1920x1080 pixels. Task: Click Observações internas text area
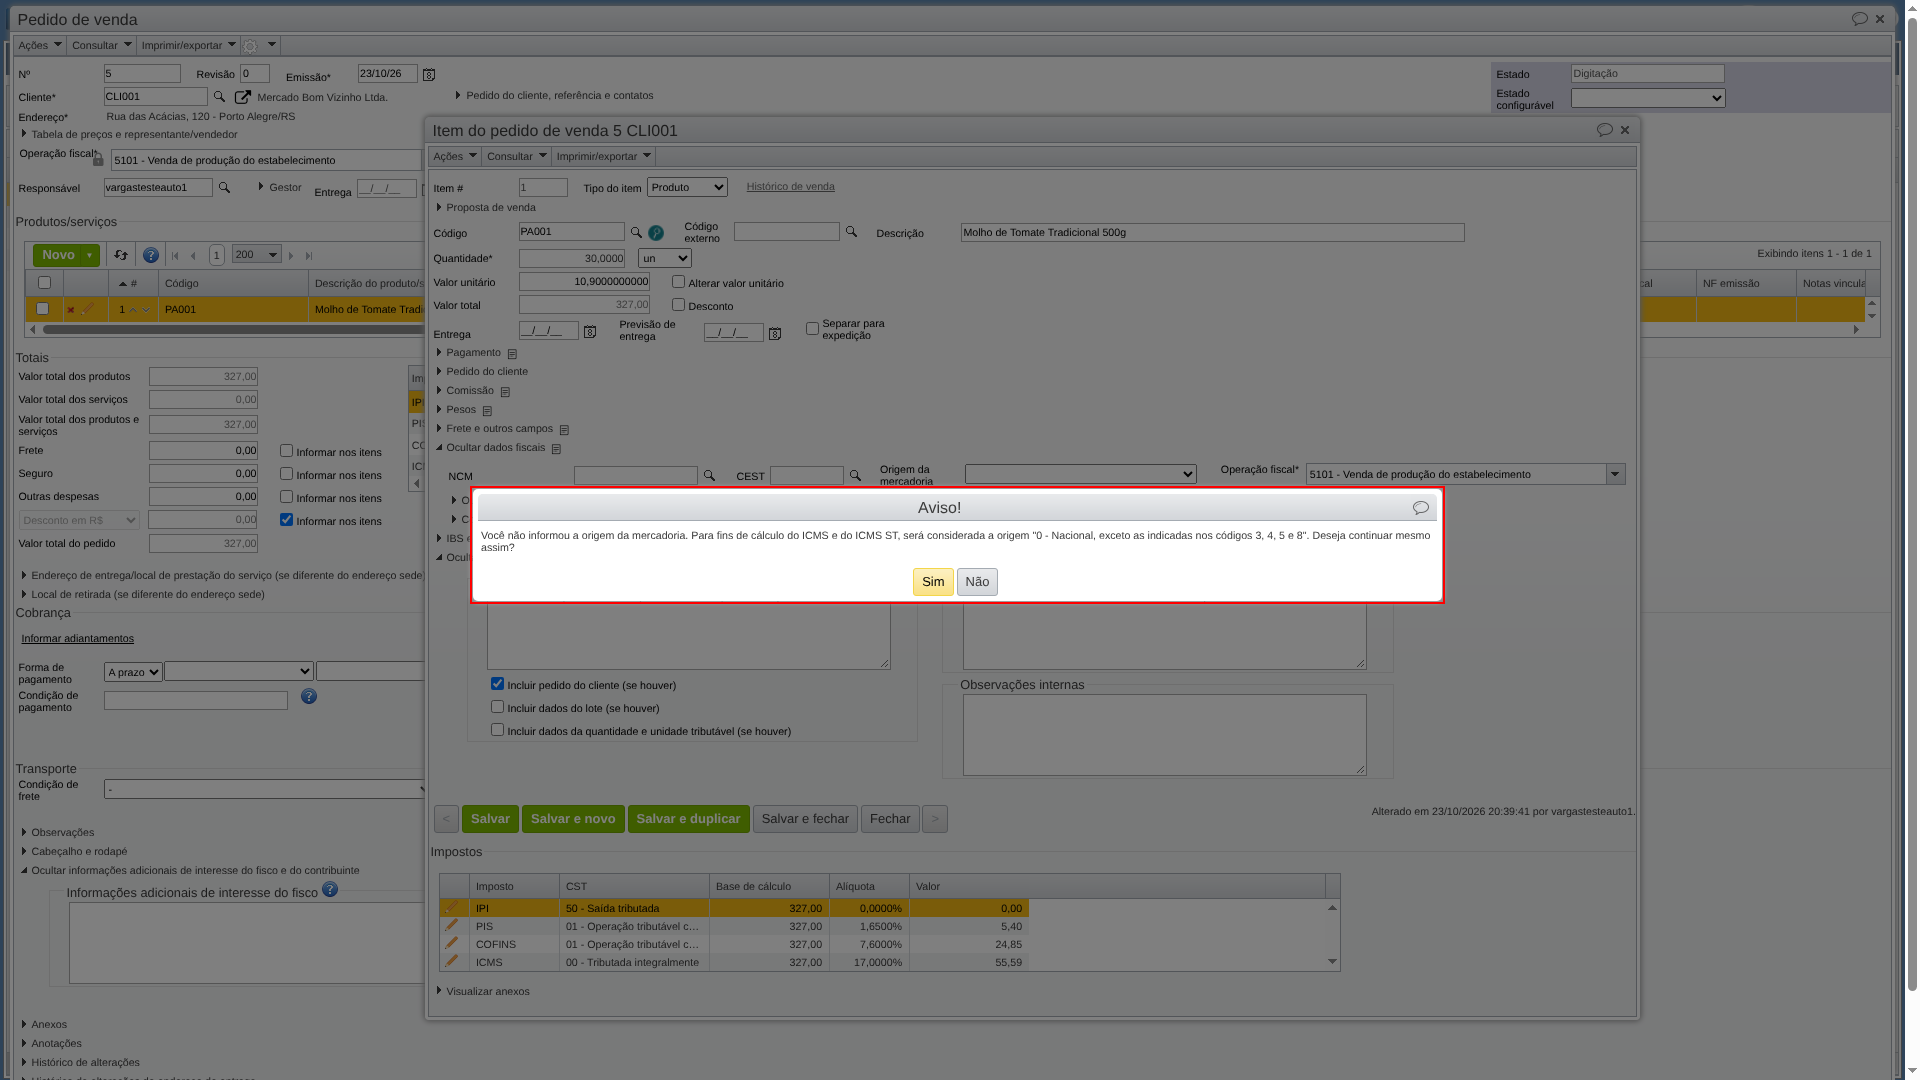click(1164, 735)
